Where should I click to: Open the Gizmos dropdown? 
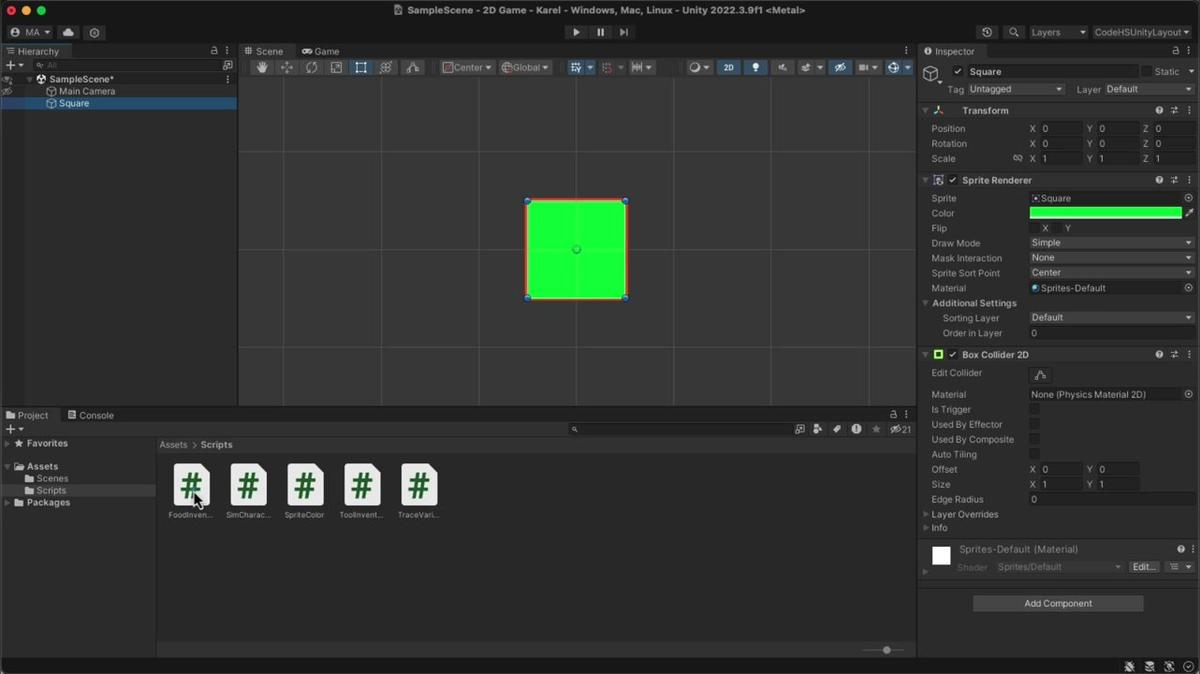point(907,67)
